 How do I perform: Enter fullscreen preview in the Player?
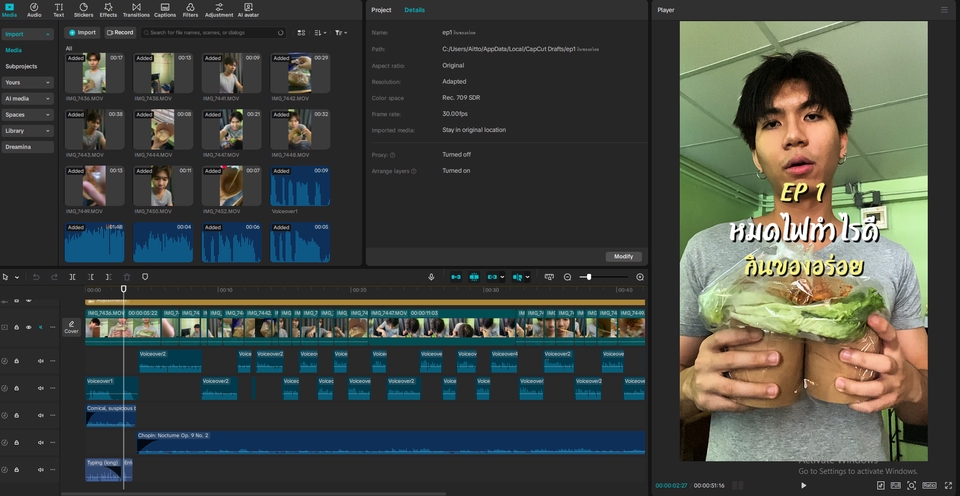pos(948,485)
